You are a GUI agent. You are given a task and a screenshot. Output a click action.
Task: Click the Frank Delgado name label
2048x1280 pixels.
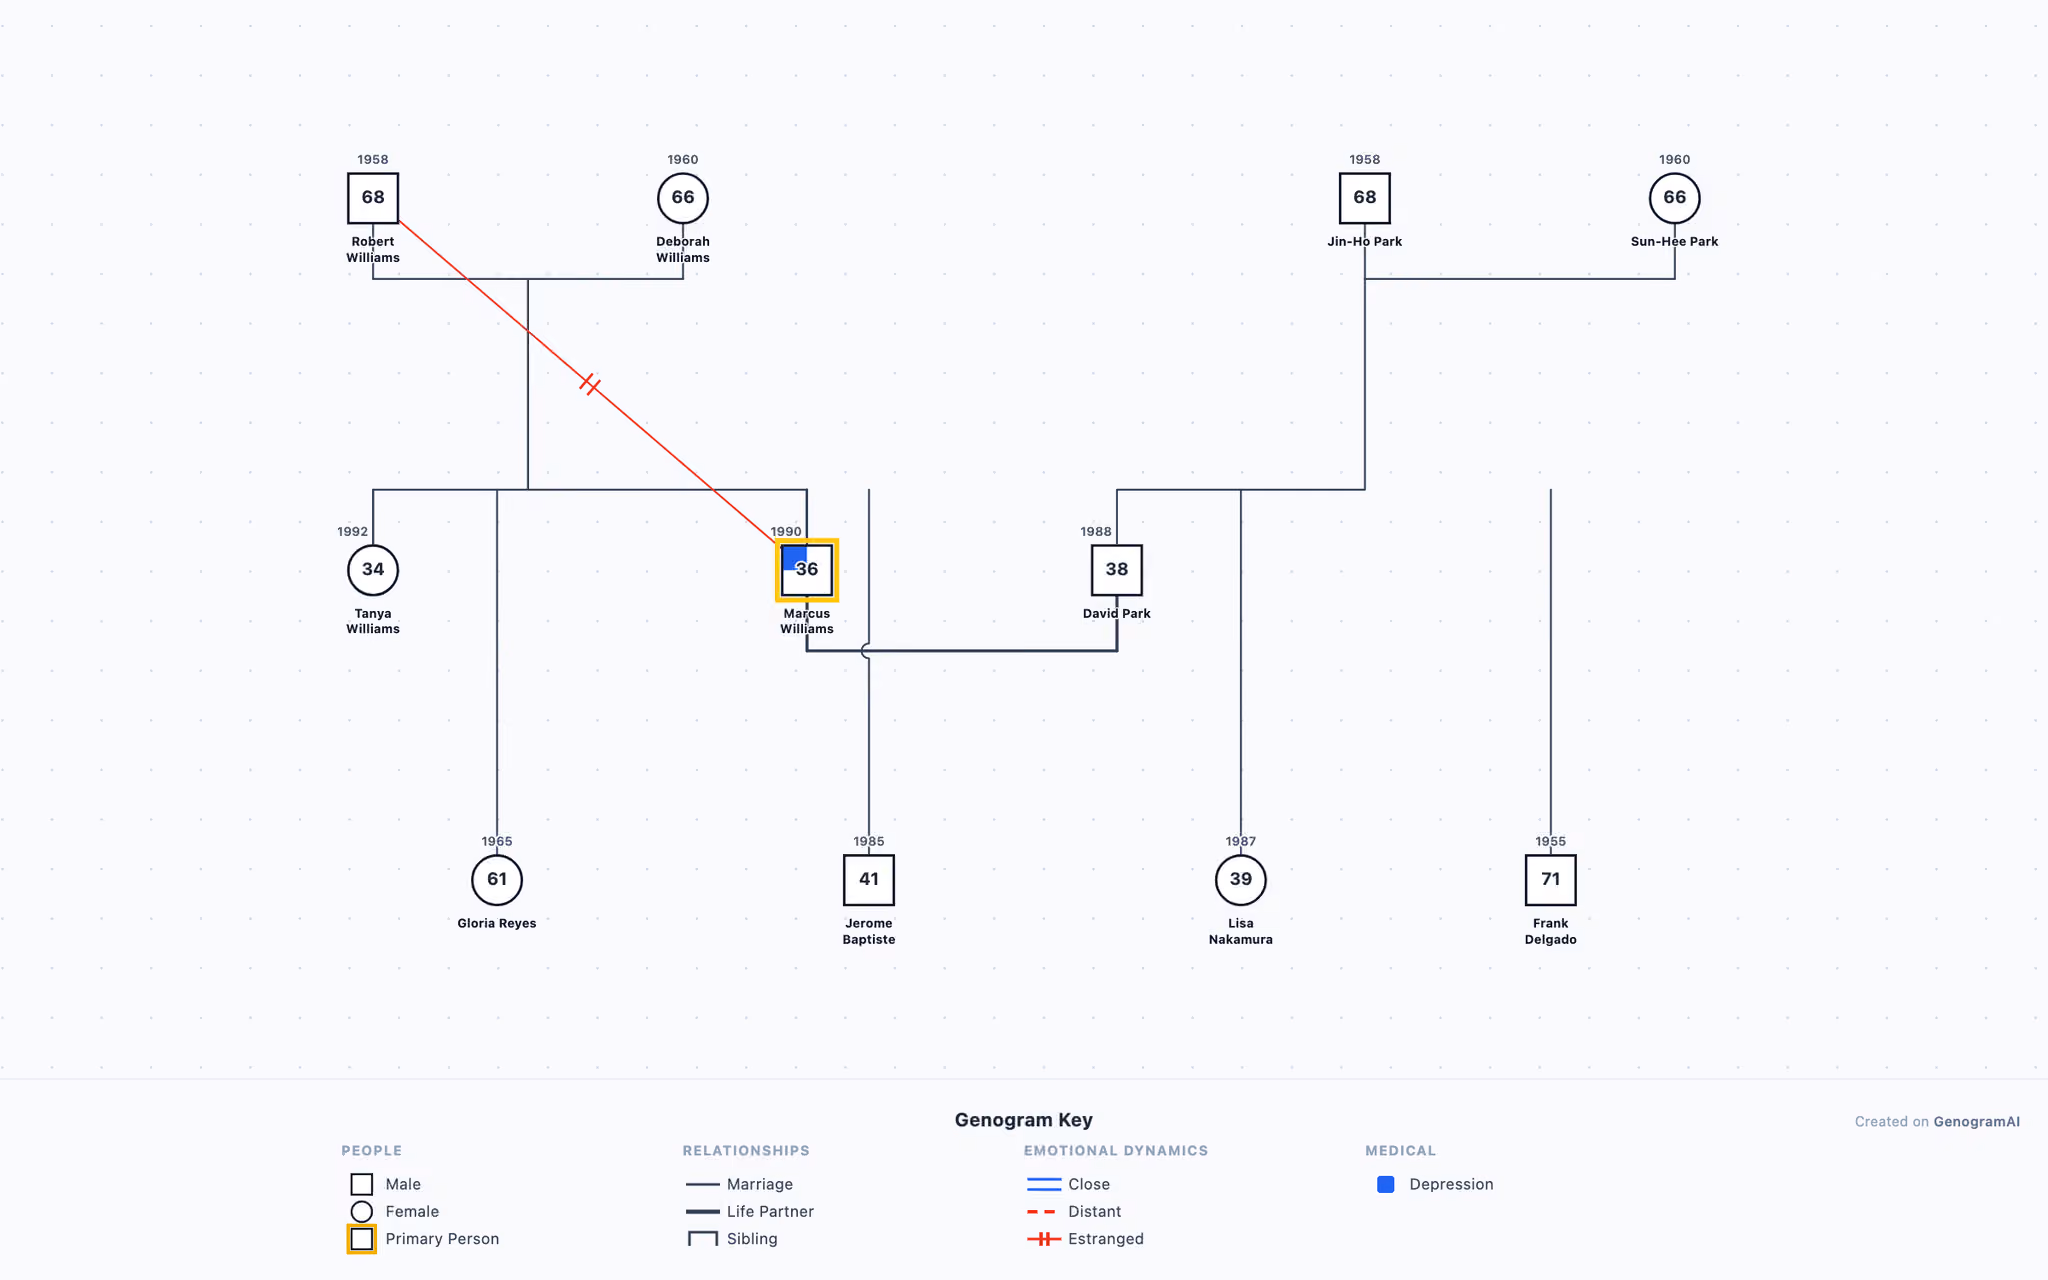pos(1551,932)
